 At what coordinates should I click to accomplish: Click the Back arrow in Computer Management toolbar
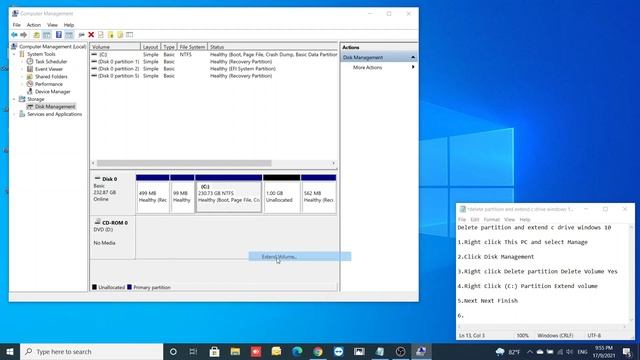click(x=14, y=35)
